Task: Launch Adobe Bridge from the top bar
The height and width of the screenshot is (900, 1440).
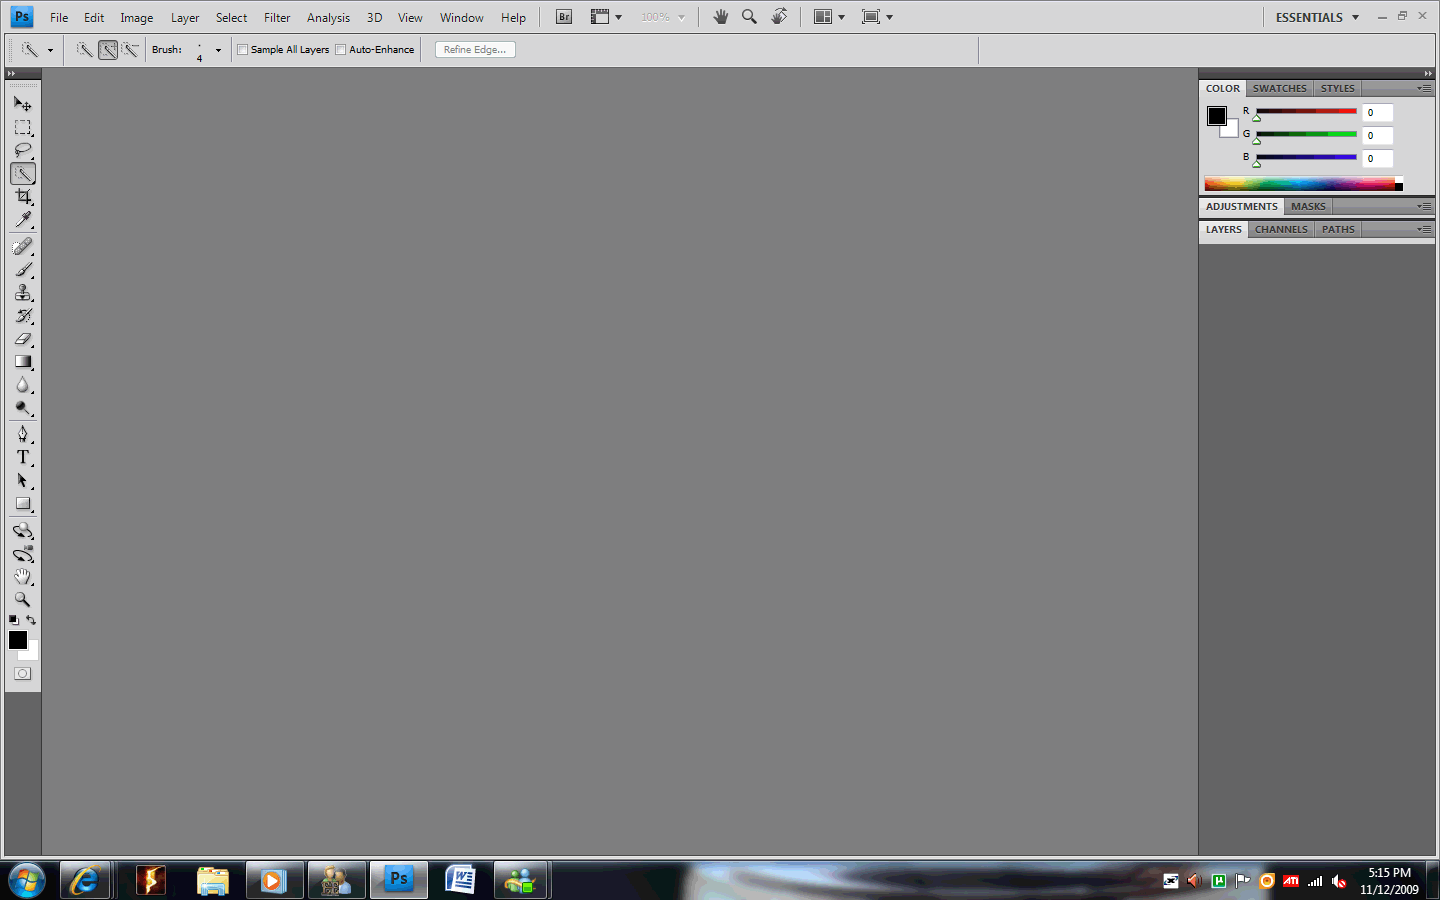Action: coord(564,17)
